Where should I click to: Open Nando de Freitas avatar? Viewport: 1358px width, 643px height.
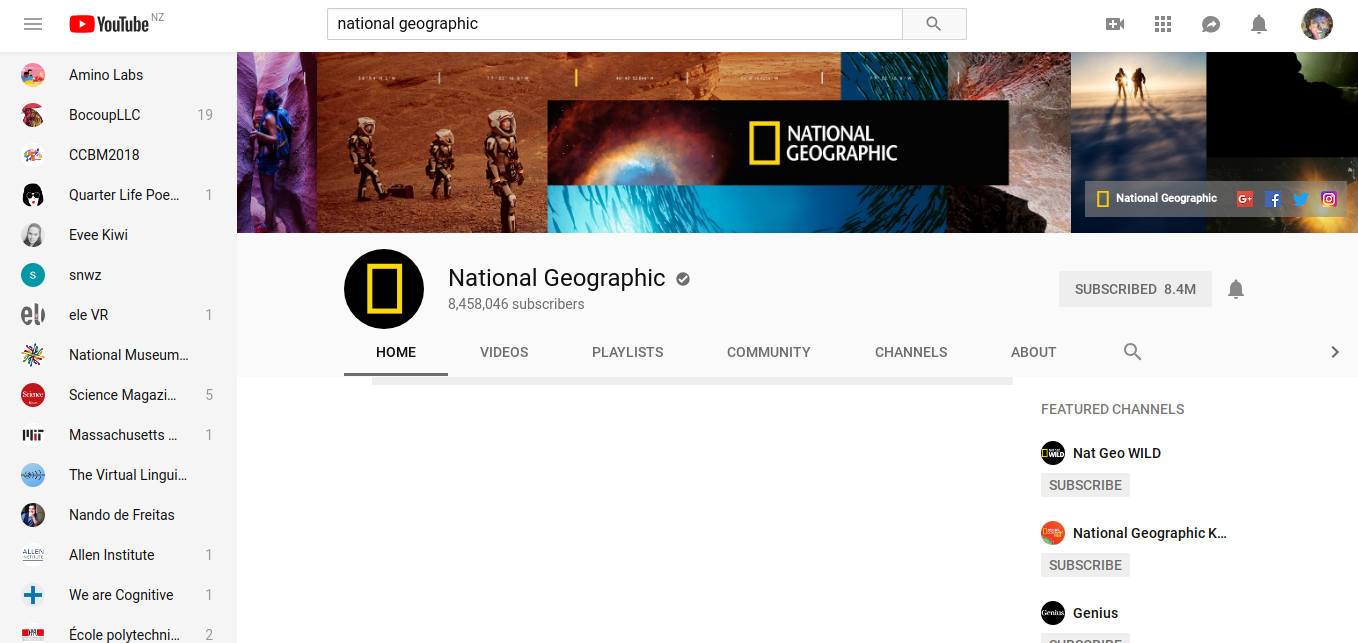33,515
